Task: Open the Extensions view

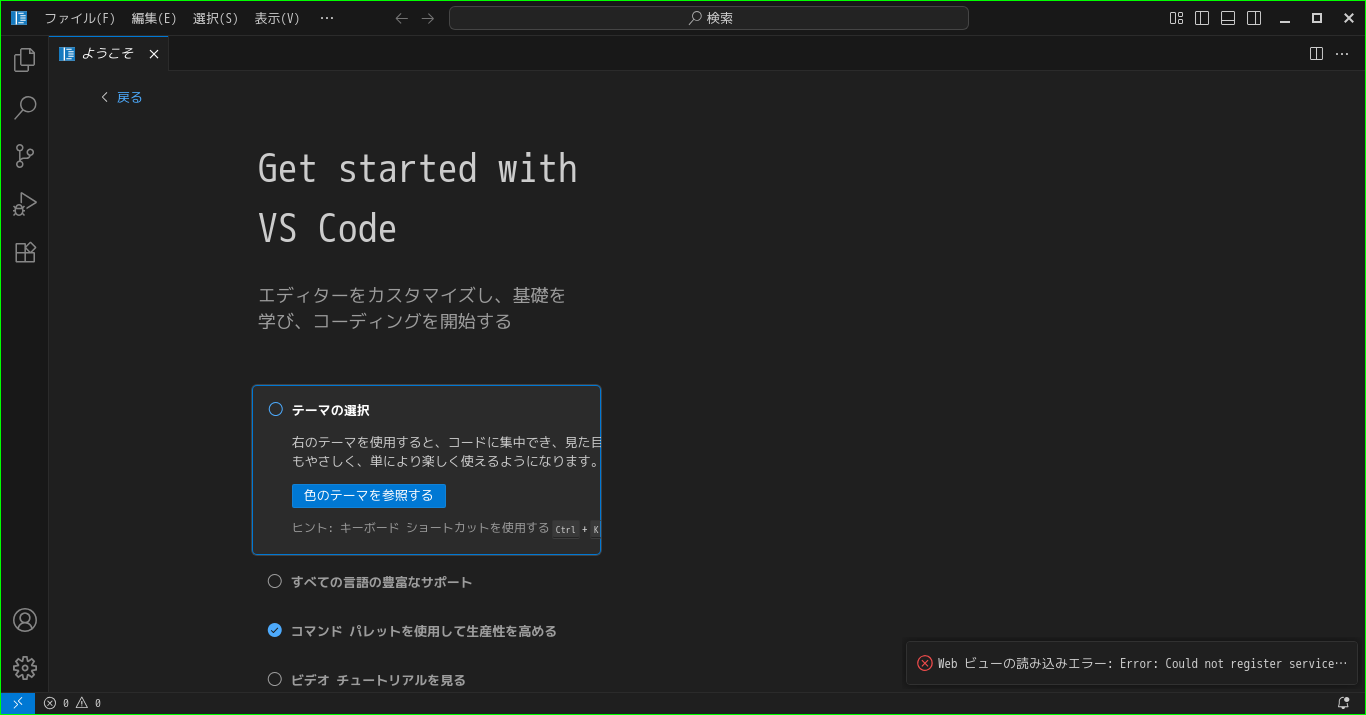Action: [25, 252]
